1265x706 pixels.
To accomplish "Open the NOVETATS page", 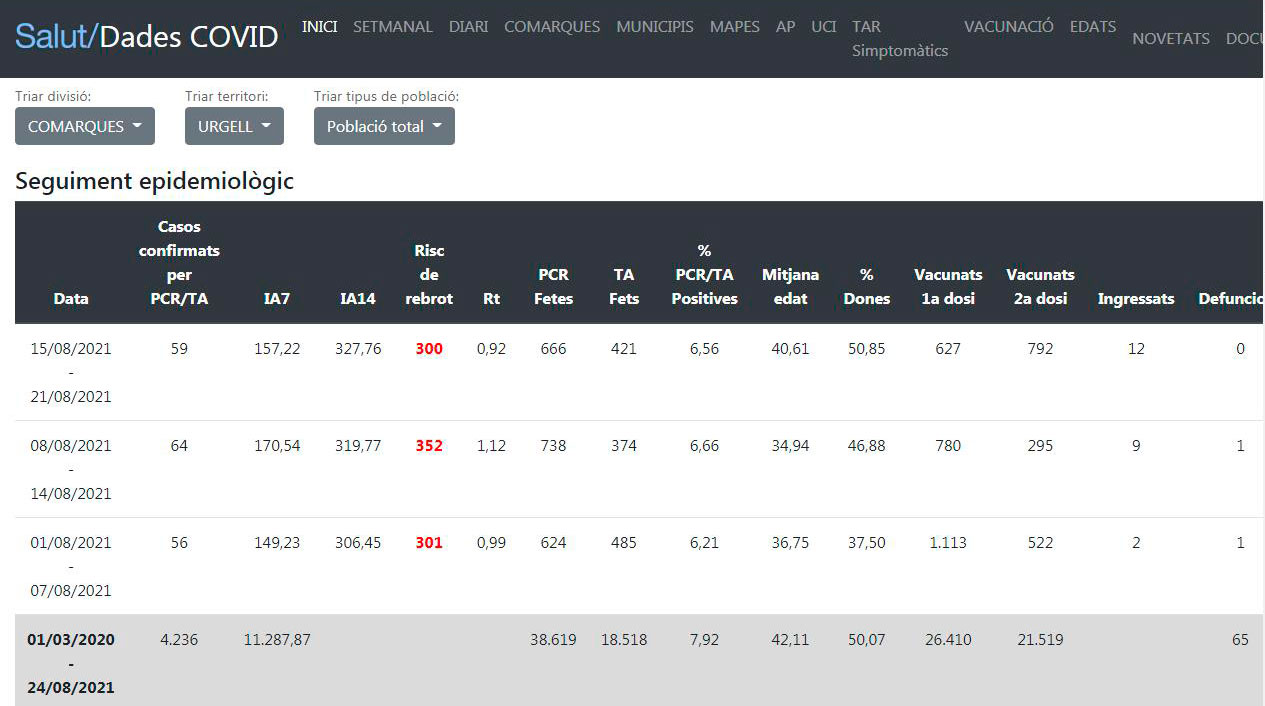I will point(1170,39).
